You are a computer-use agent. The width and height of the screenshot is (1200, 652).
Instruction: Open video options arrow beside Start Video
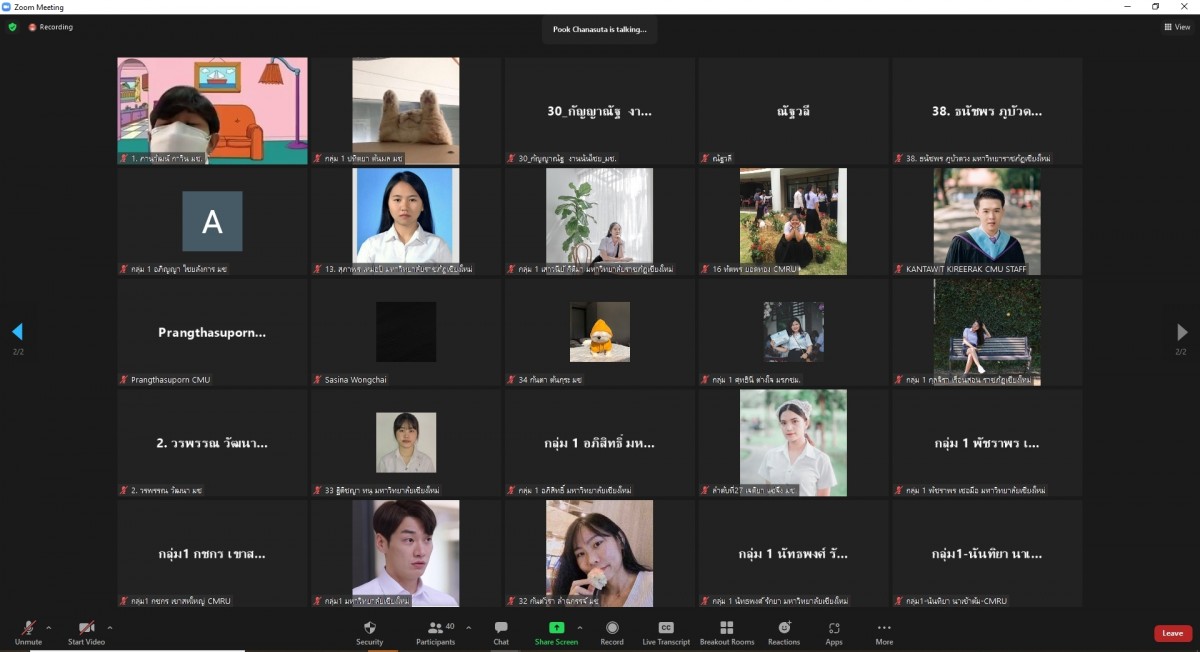[x=109, y=628]
